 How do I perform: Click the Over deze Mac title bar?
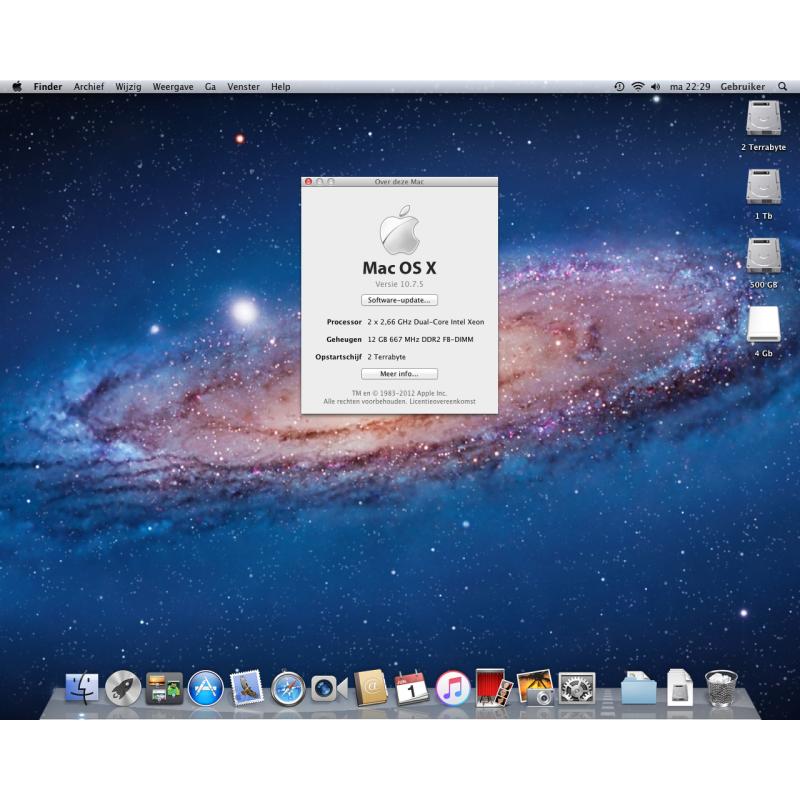click(x=399, y=182)
